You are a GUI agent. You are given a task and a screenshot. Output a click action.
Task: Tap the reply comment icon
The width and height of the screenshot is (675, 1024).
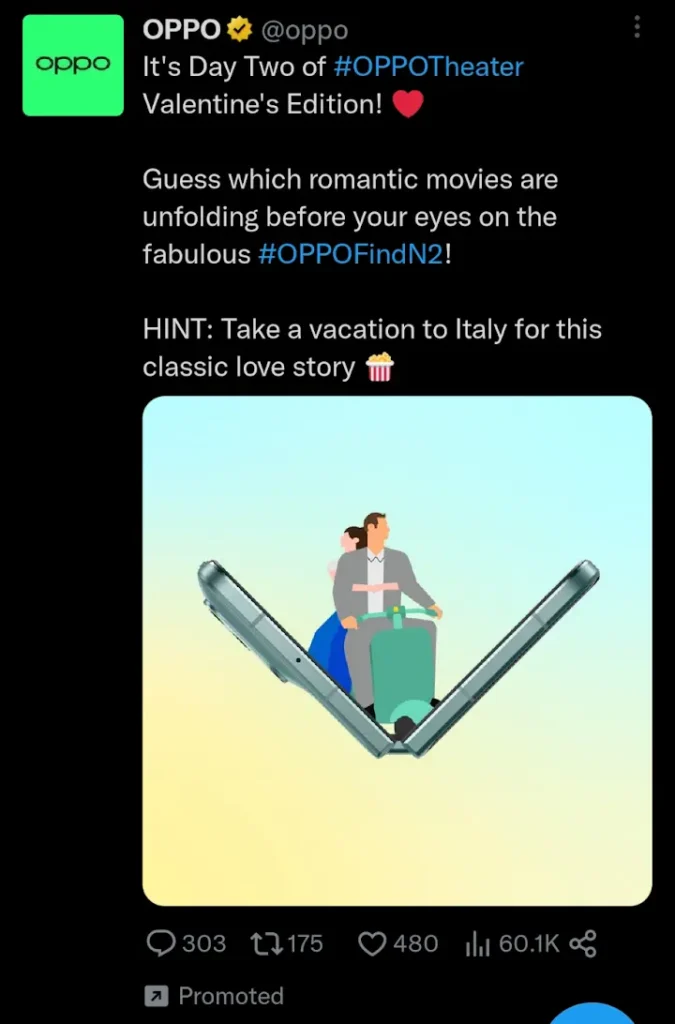(161, 943)
